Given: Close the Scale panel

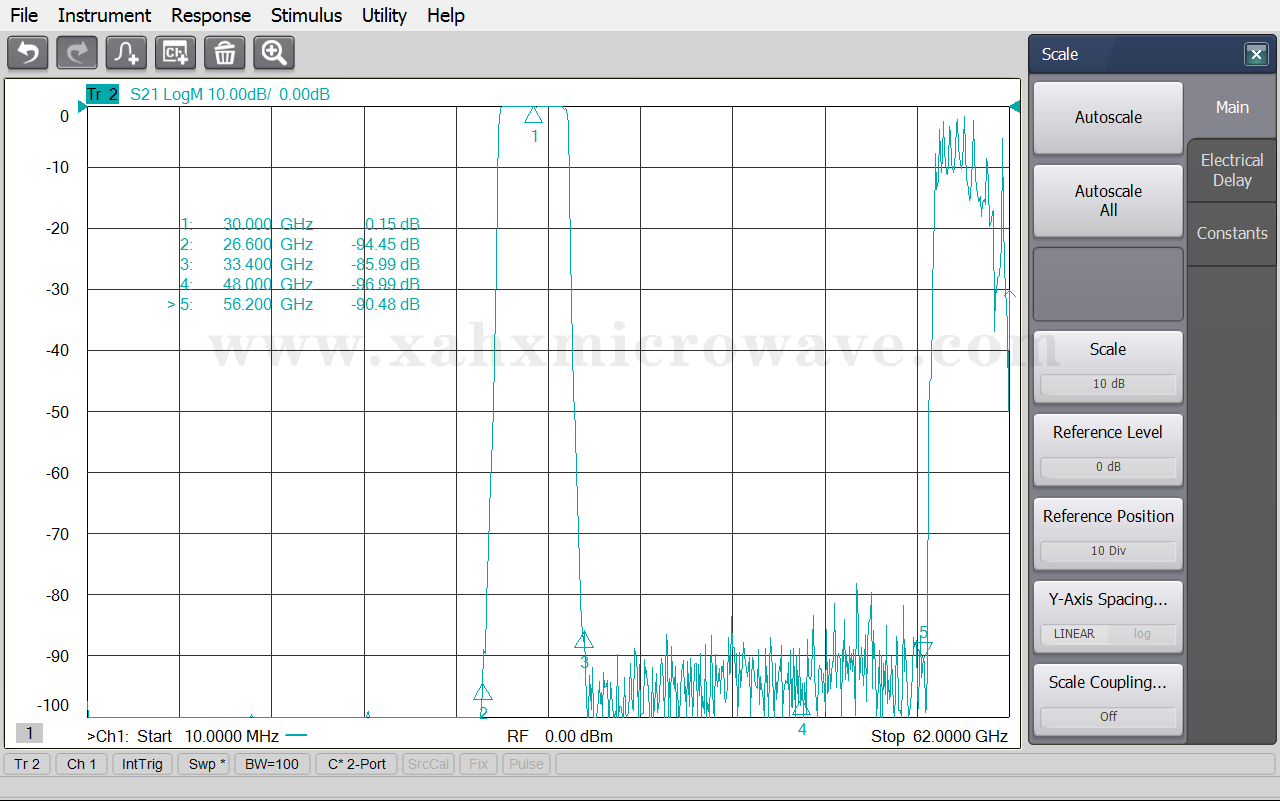Looking at the screenshot, I should click(x=1256, y=55).
